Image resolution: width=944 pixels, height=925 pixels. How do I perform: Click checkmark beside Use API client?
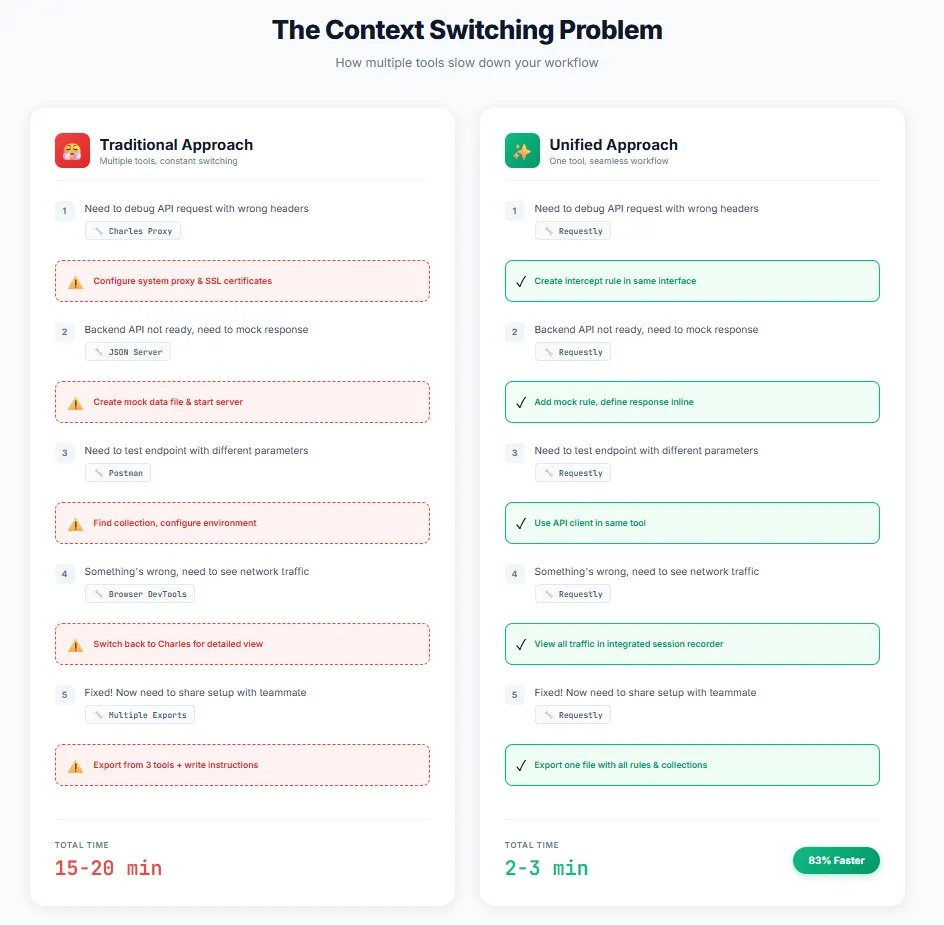(520, 524)
